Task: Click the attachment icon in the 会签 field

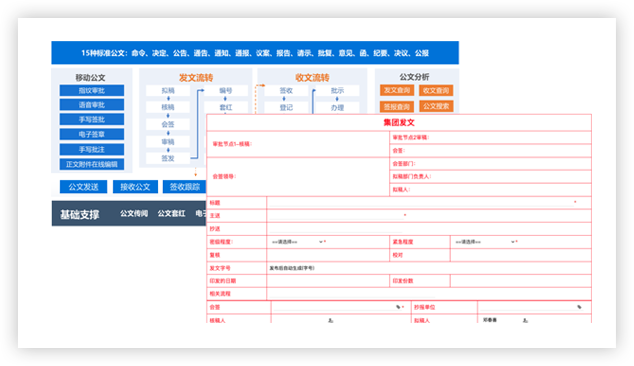Action: point(398,307)
